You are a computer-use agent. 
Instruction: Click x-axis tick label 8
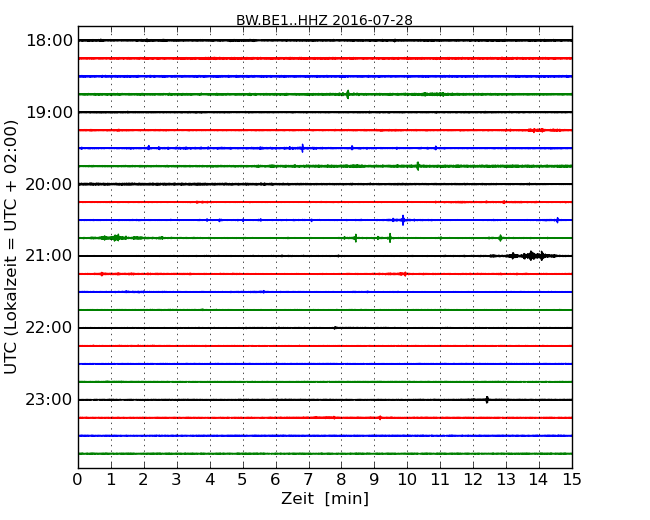[x=341, y=480]
